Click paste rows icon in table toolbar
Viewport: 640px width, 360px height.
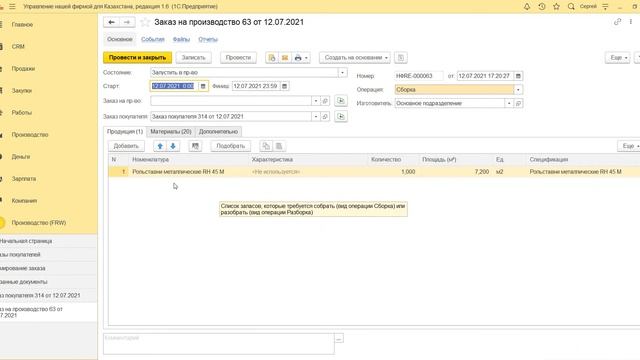pos(279,146)
